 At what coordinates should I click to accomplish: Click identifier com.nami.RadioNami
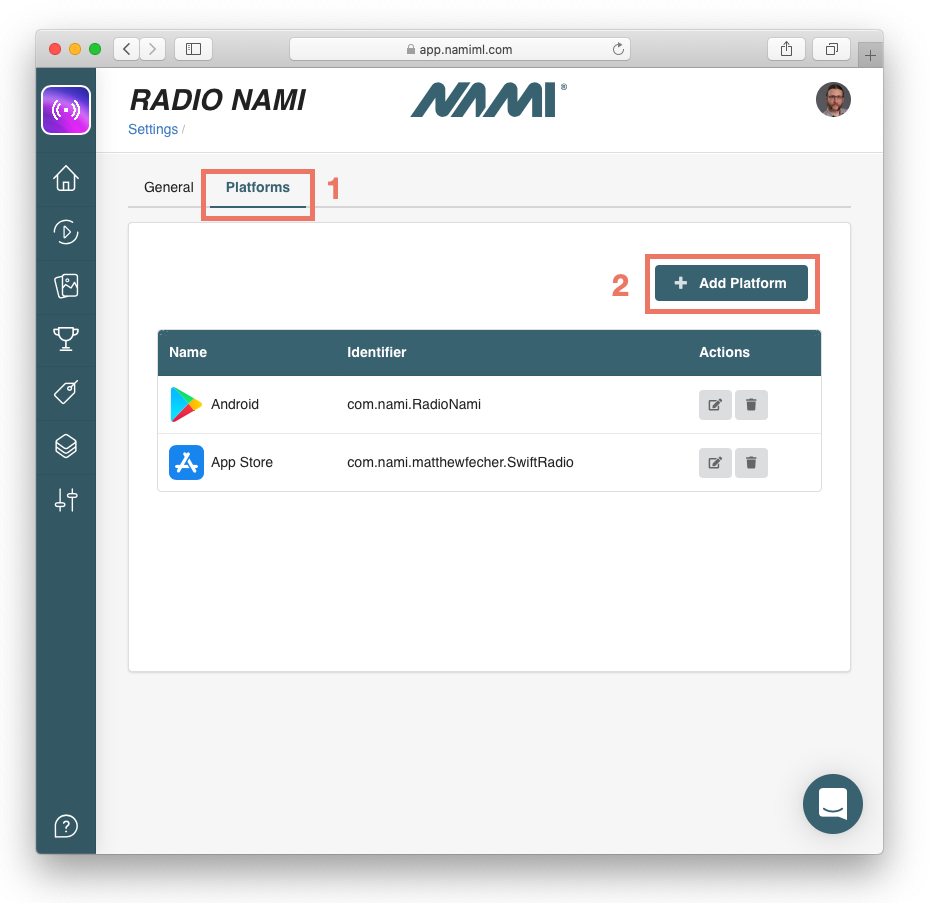tap(414, 405)
